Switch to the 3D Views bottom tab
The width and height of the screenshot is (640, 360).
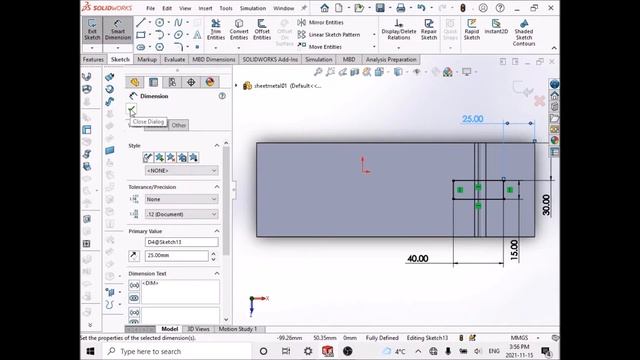point(198,329)
